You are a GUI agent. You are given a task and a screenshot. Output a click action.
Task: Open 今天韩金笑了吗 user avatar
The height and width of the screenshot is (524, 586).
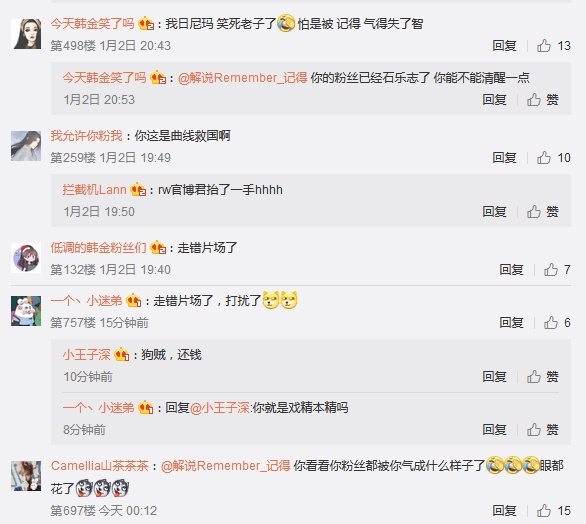(26, 34)
